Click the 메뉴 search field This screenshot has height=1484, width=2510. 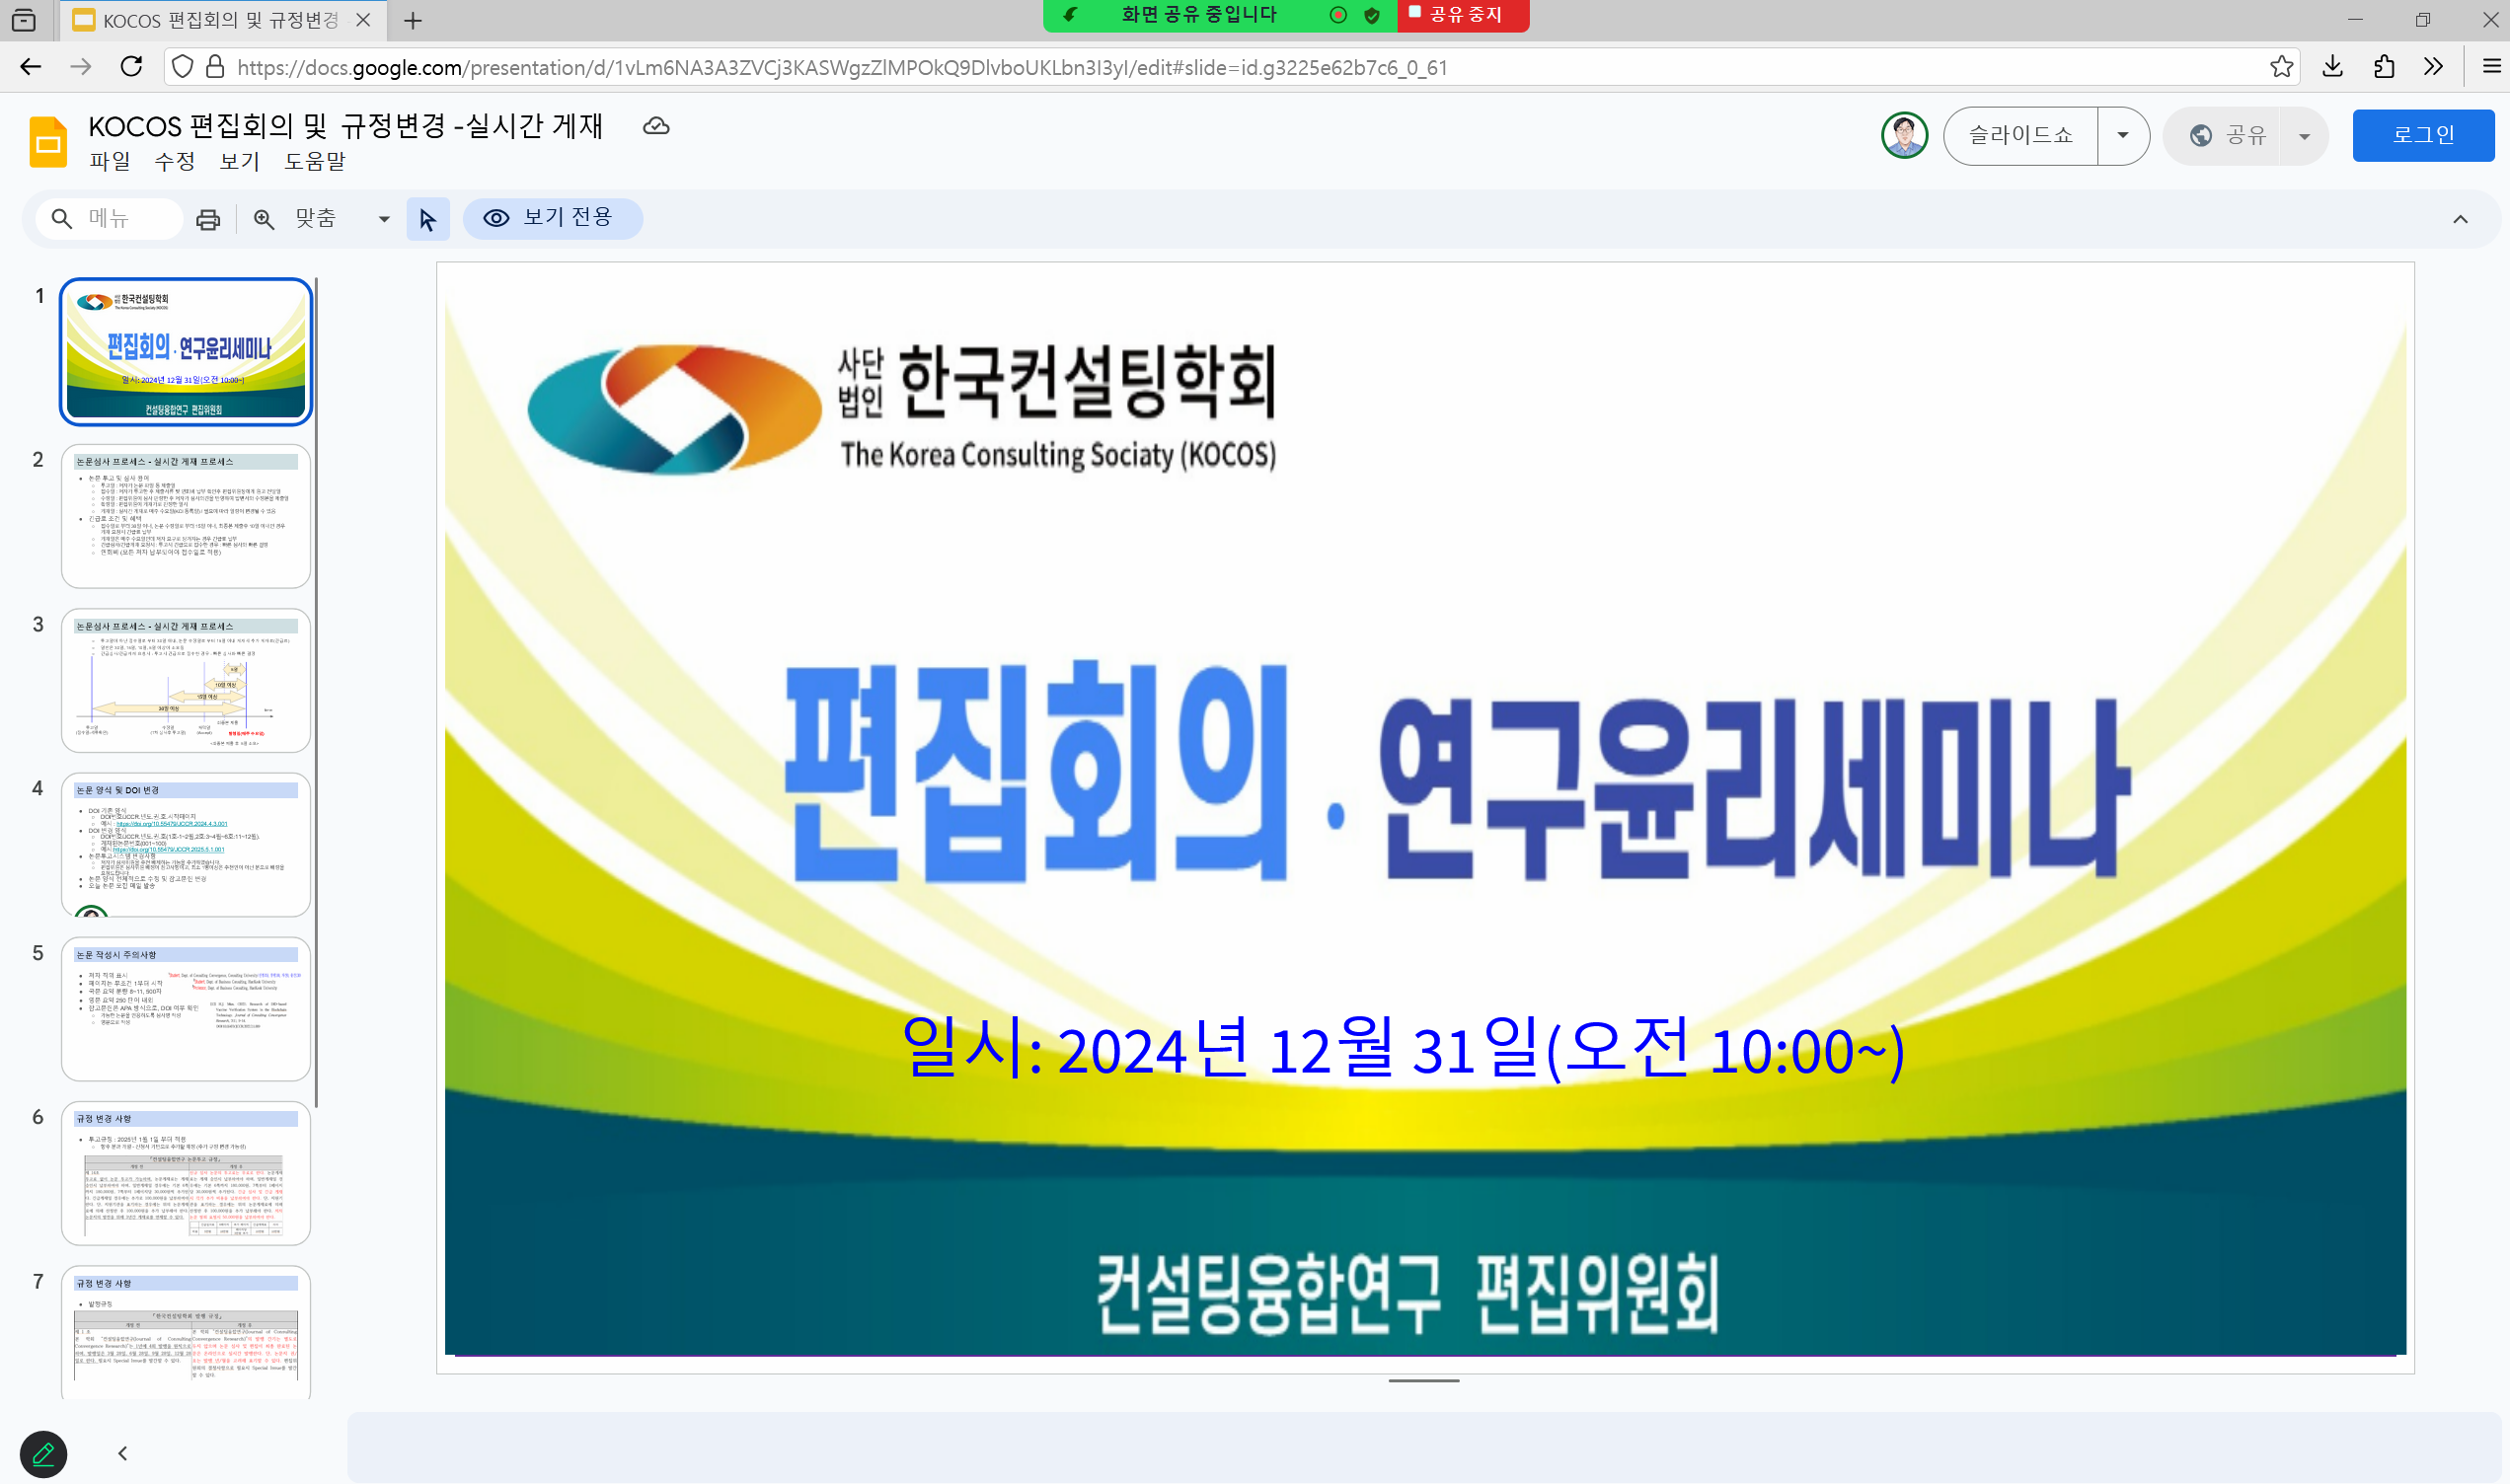click(x=109, y=219)
